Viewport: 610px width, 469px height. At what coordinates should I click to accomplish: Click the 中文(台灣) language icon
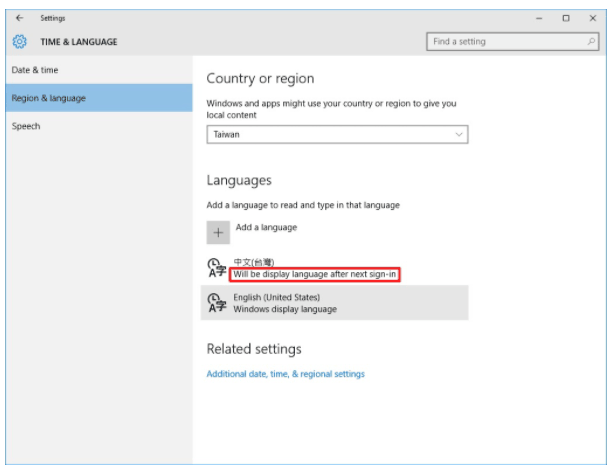click(215, 267)
